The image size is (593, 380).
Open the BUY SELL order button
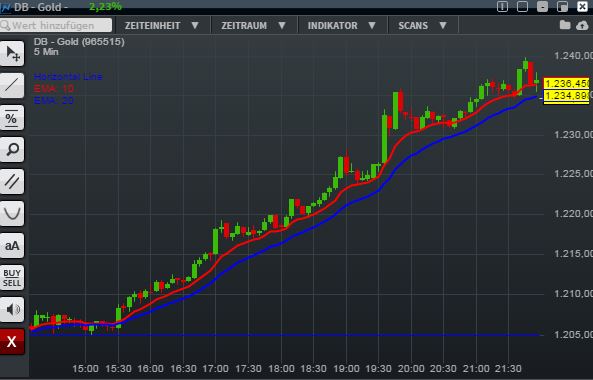12,278
